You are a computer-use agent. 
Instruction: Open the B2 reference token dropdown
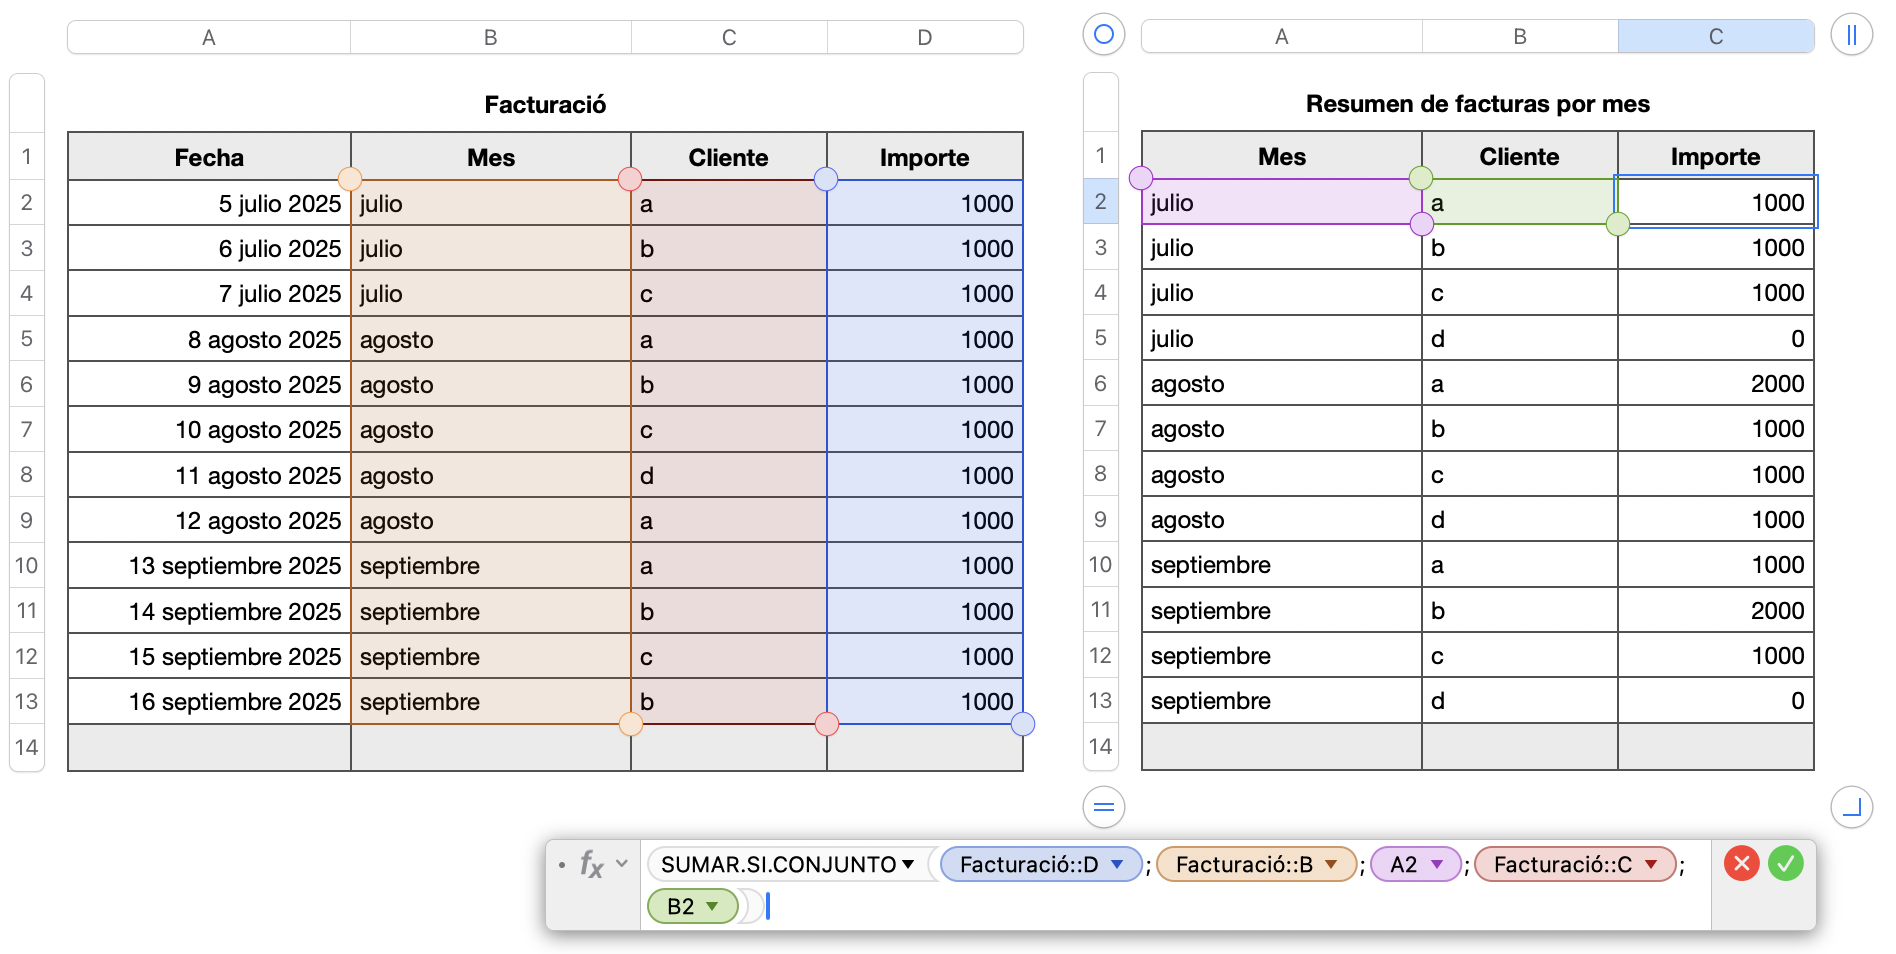tap(712, 906)
